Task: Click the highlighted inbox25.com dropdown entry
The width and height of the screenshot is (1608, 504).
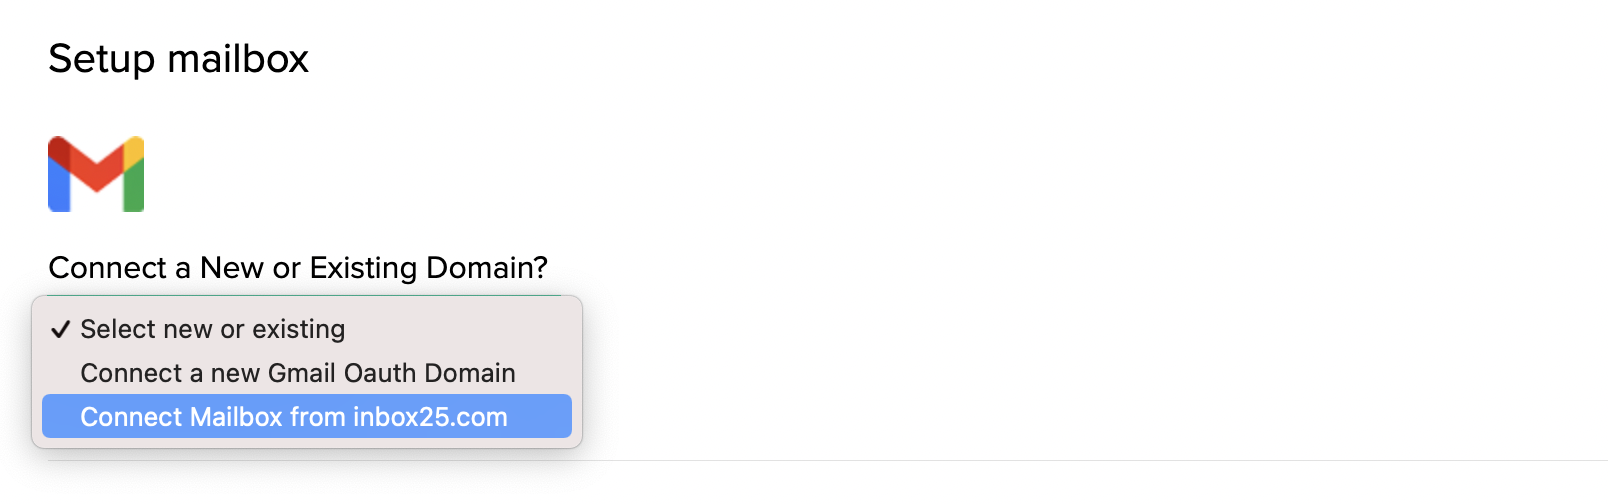Action: tap(307, 416)
